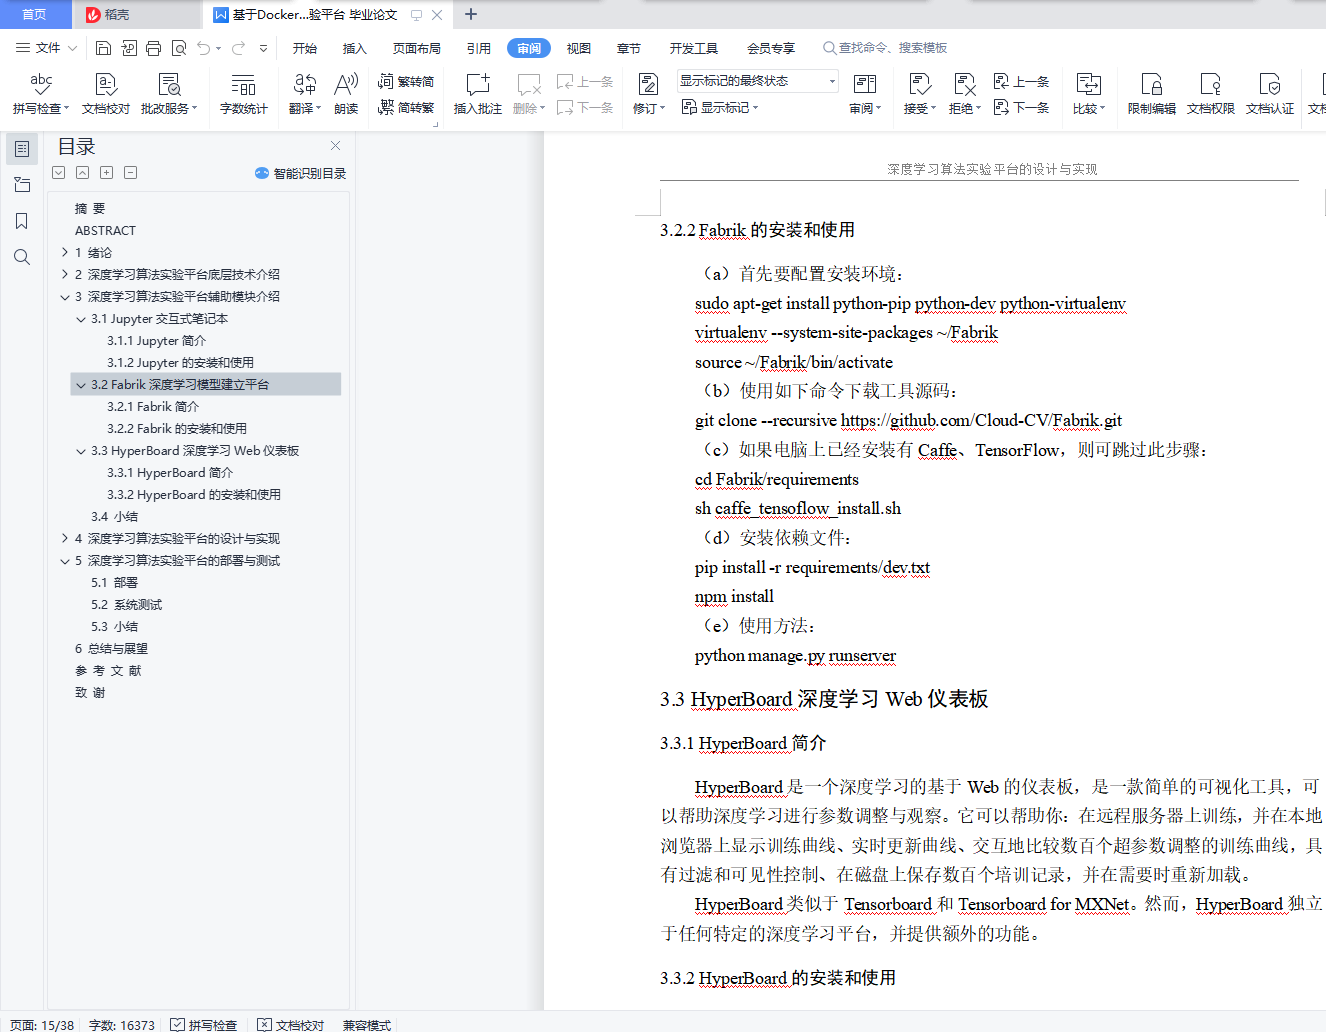Open the bookmark sidebar icon
The image size is (1326, 1032).
pos(22,221)
